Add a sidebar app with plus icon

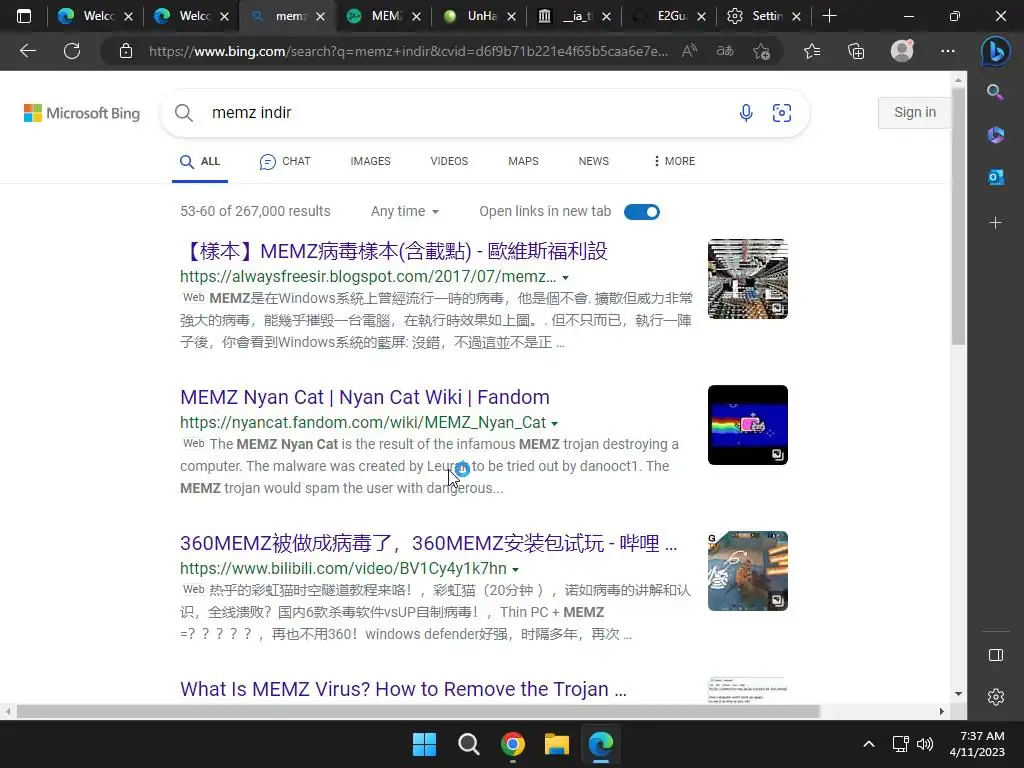click(x=995, y=223)
